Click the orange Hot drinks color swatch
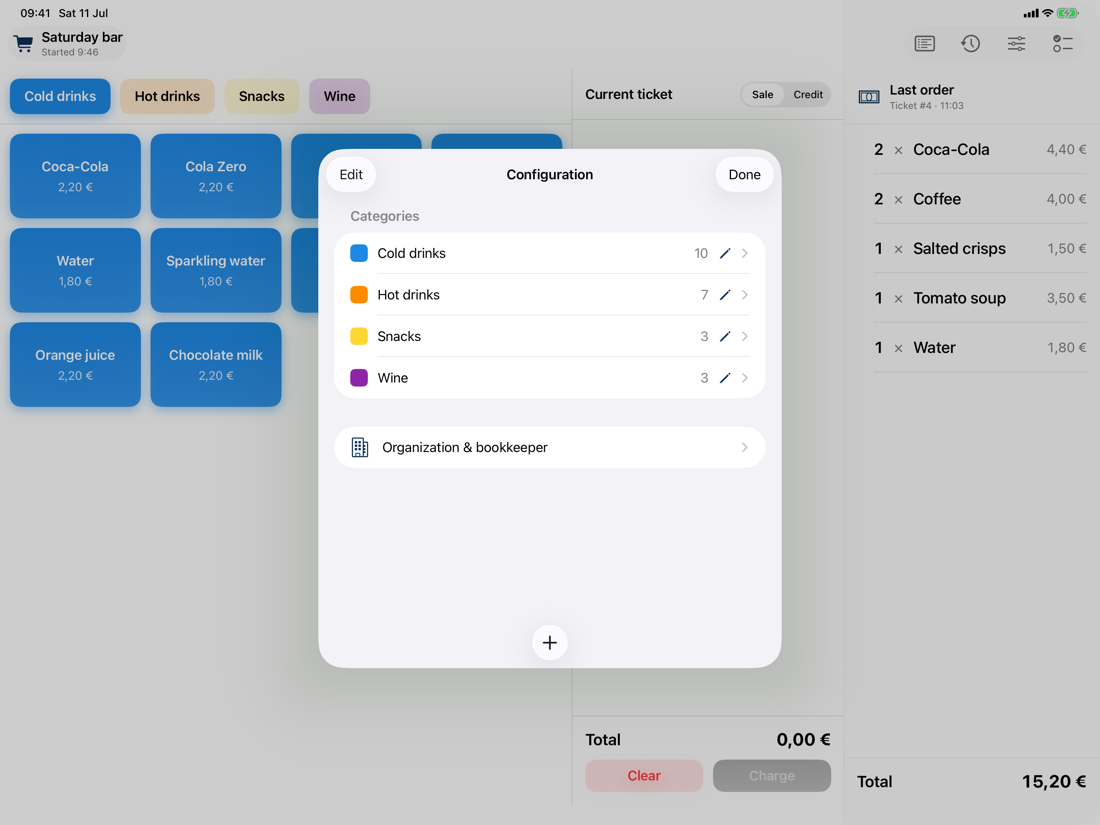Image resolution: width=1100 pixels, height=825 pixels. [x=359, y=295]
